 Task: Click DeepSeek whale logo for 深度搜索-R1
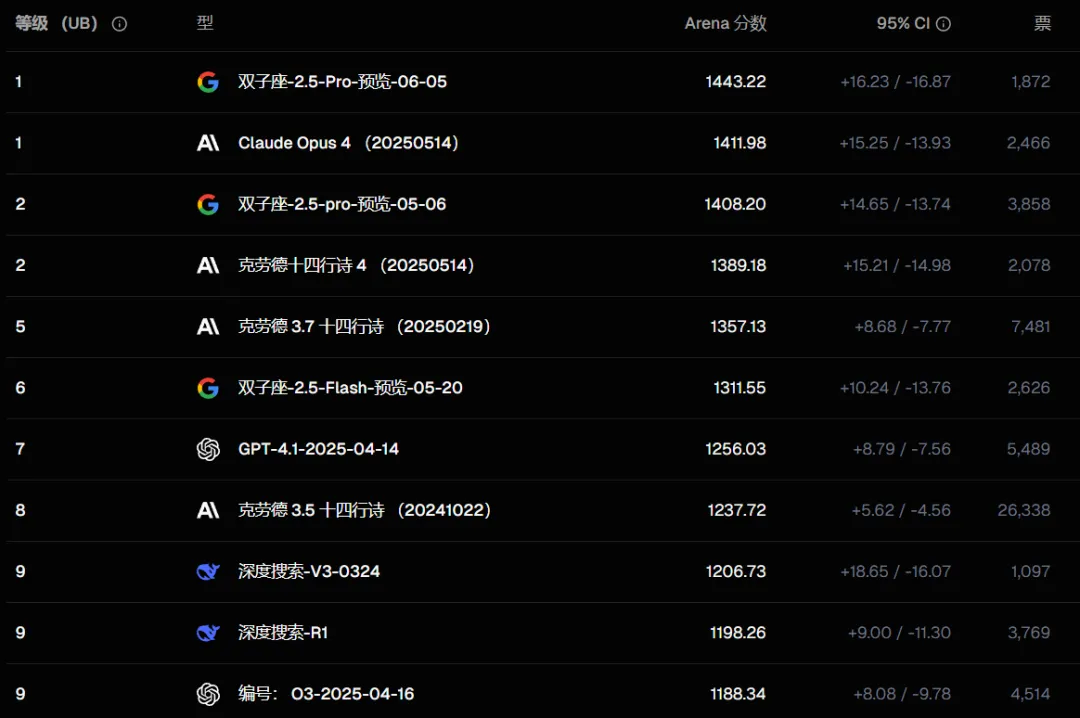click(208, 633)
